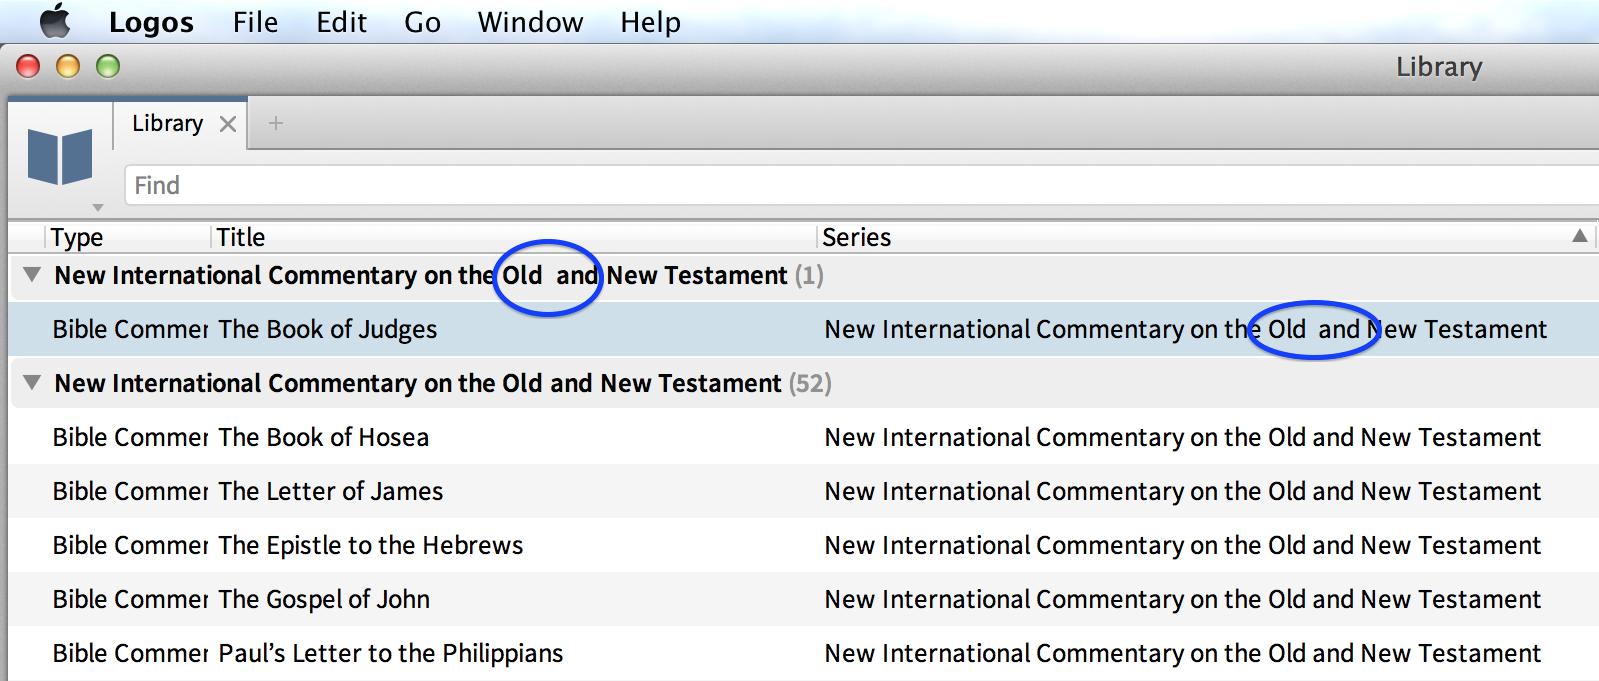Click the green zoom window button
This screenshot has height=681, width=1599.
tap(108, 66)
